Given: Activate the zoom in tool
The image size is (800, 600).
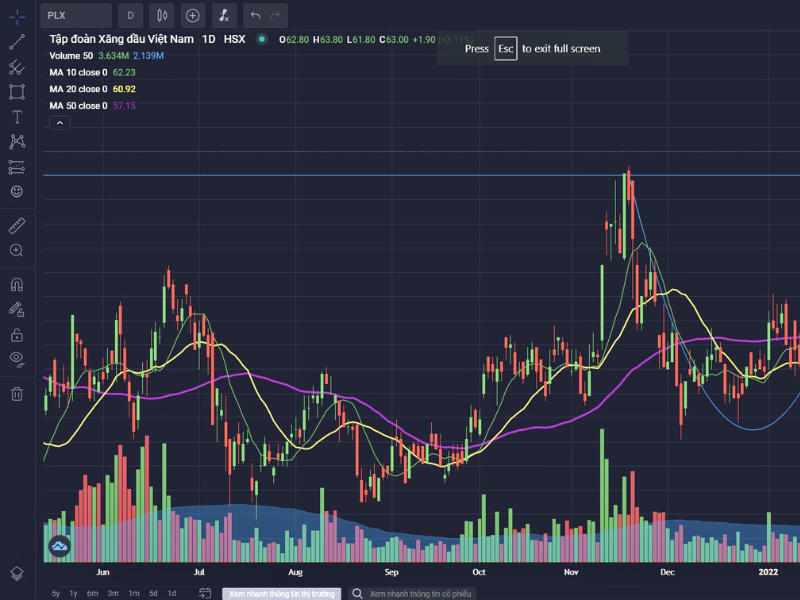Looking at the screenshot, I should [17, 251].
